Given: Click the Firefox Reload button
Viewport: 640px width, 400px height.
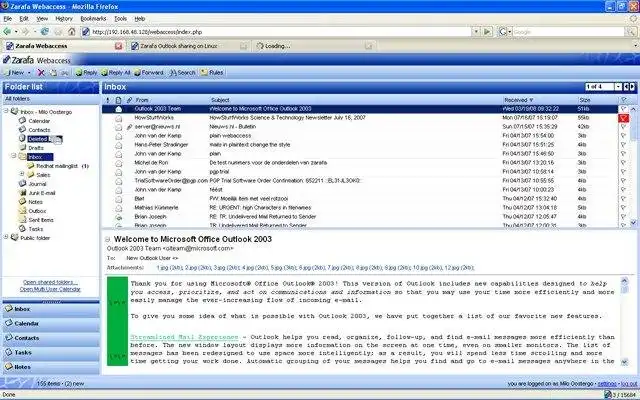Looking at the screenshot, I should point(44,31).
